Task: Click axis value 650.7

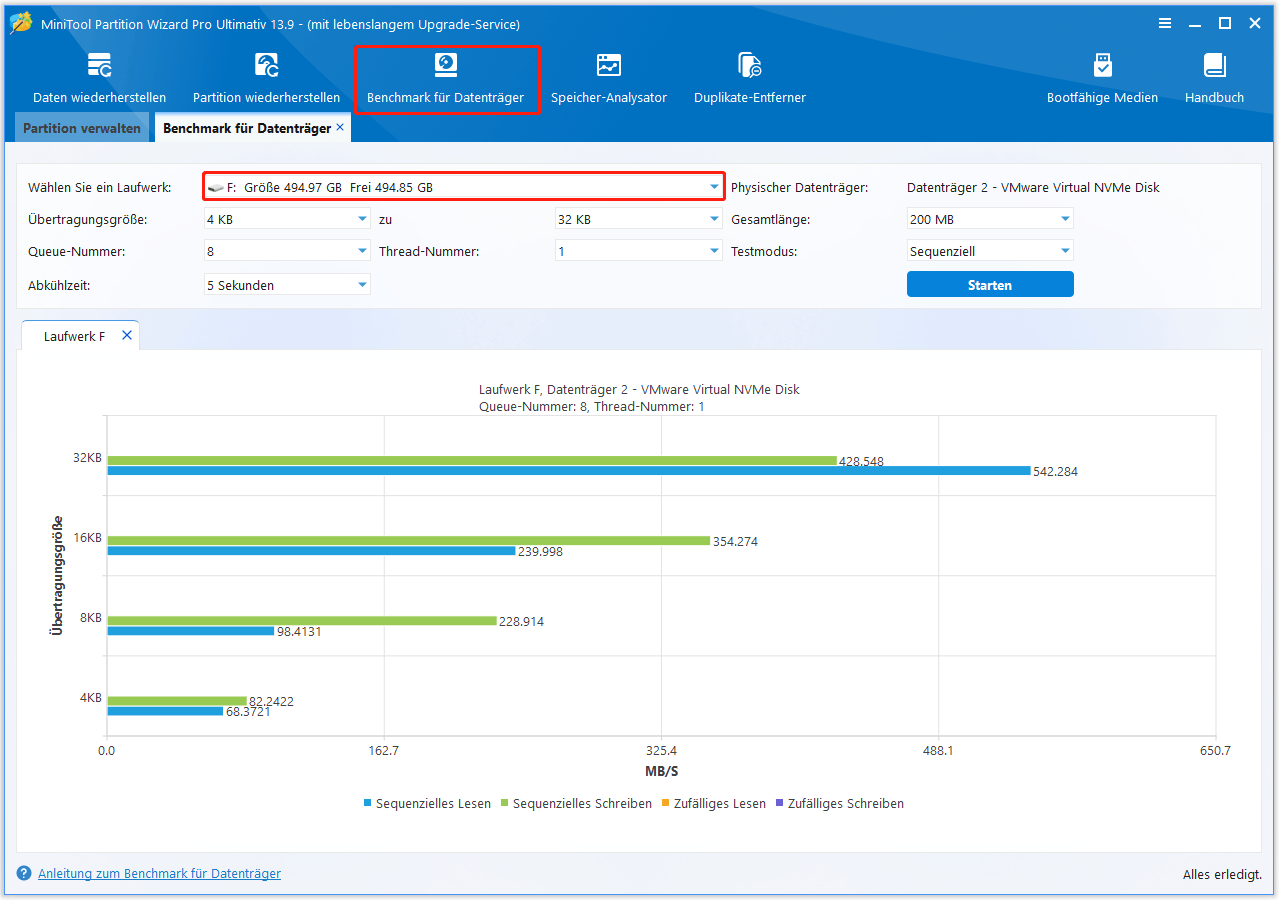Action: [1215, 751]
